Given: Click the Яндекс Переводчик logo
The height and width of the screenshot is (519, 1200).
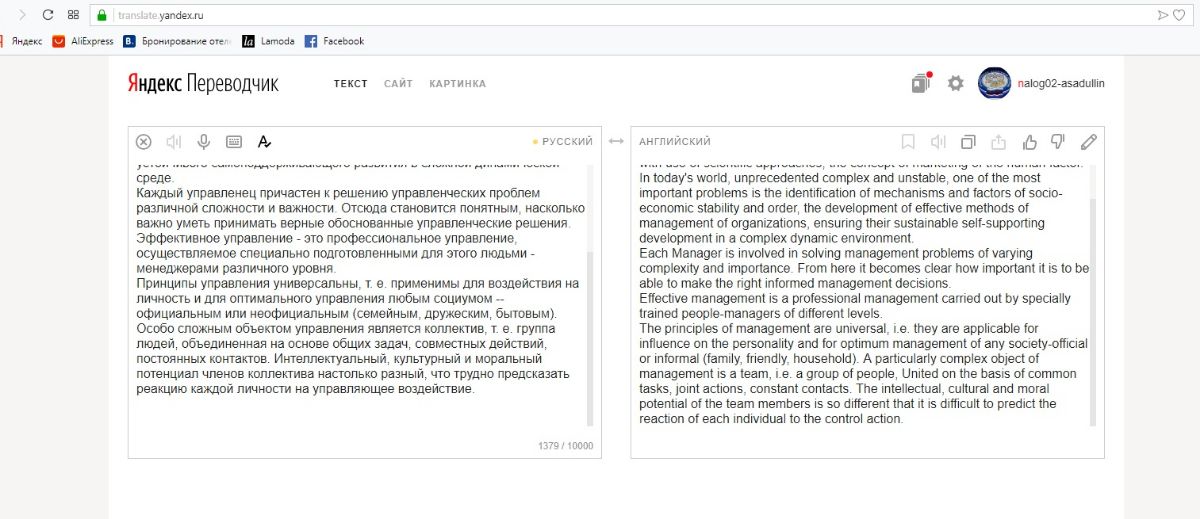Looking at the screenshot, I should click(203, 84).
